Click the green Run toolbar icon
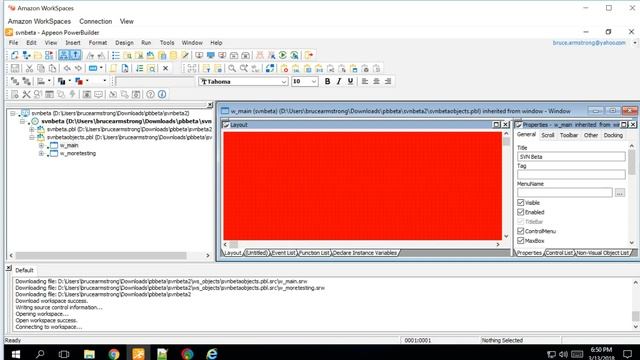Image resolution: width=640 pixels, height=360 pixels. pyautogui.click(x=282, y=55)
